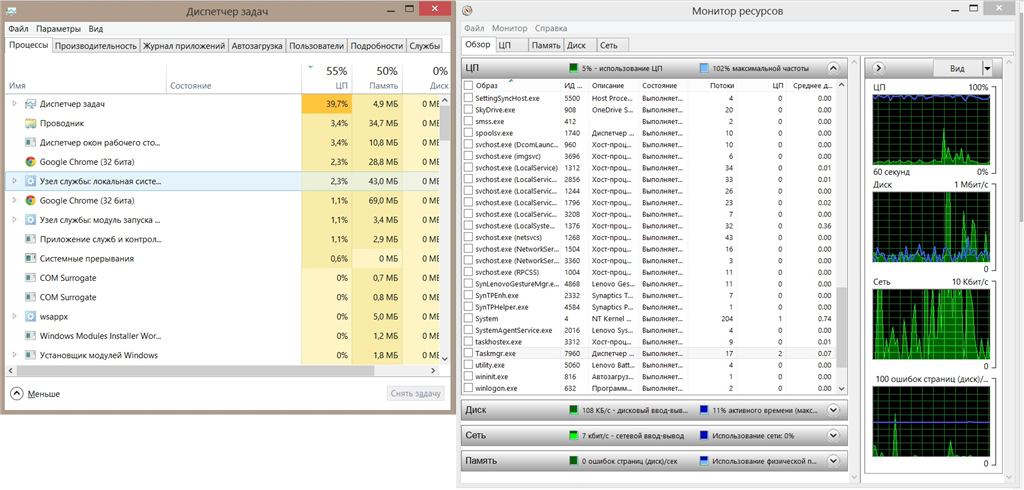Open the Справка menu in Монитор ресурсов

coord(551,28)
